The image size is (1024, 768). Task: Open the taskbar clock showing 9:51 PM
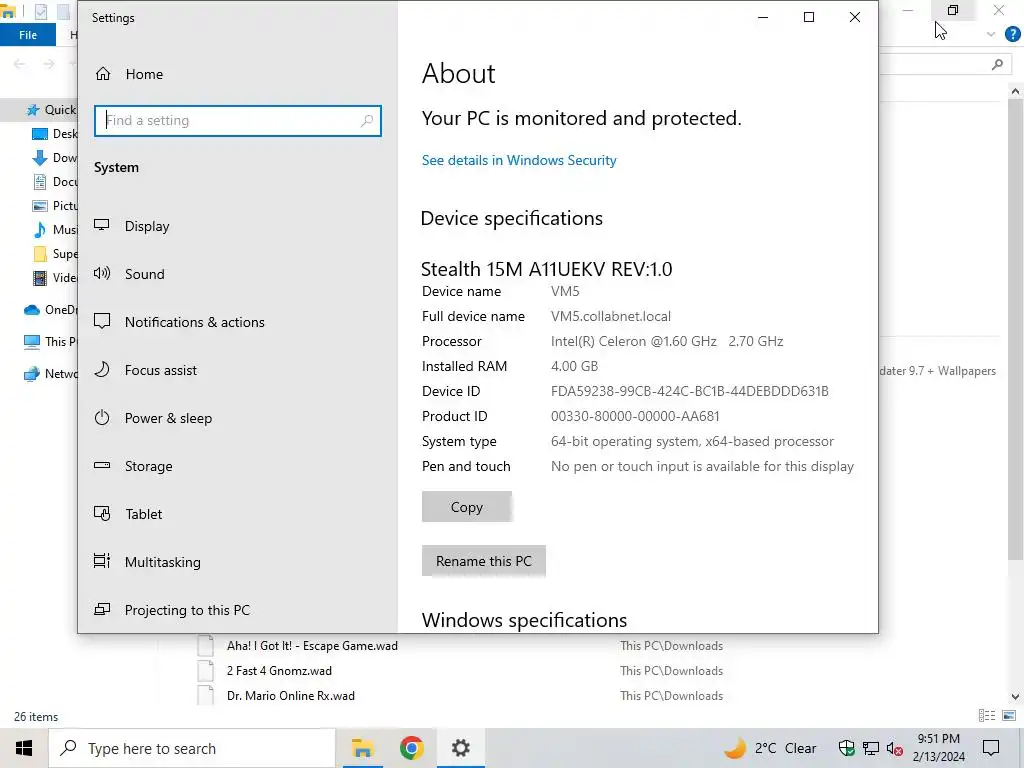tap(938, 748)
